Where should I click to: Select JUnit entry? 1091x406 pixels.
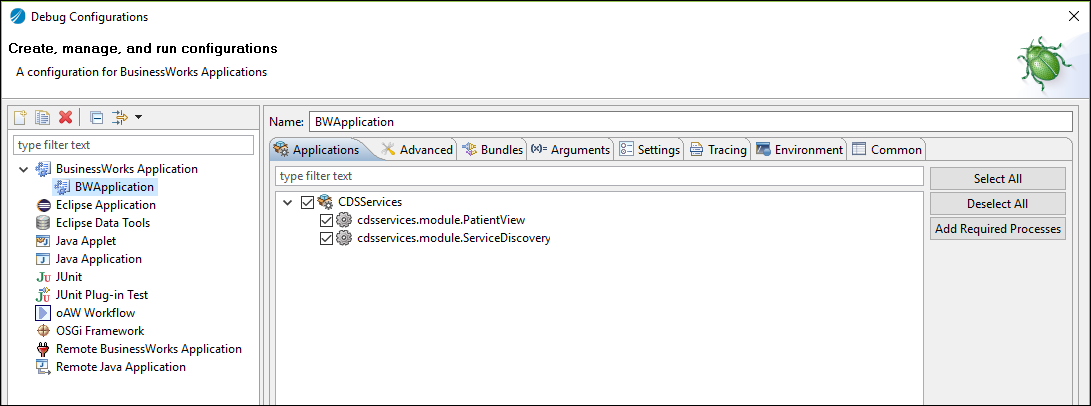pyautogui.click(x=70, y=277)
